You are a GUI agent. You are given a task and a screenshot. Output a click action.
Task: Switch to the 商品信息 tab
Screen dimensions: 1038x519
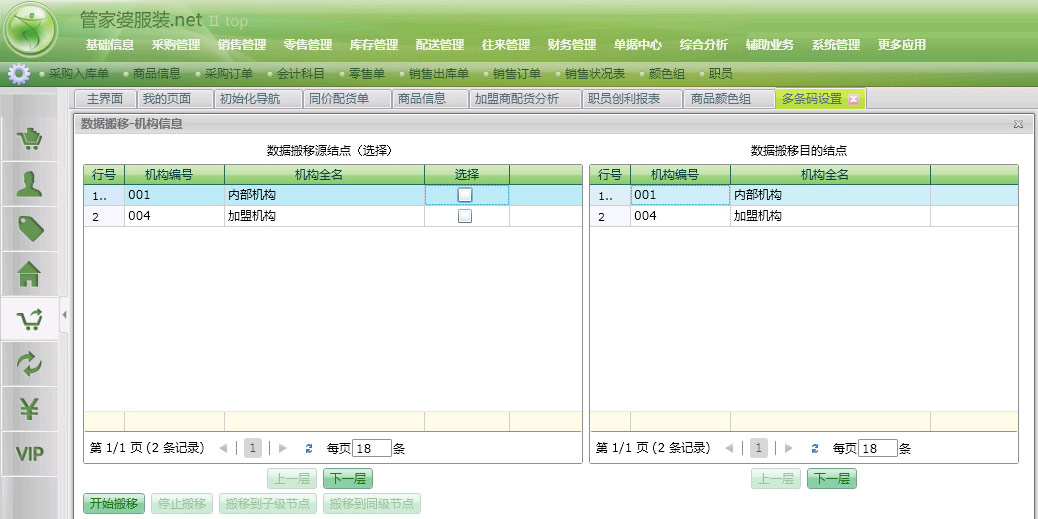tap(421, 99)
